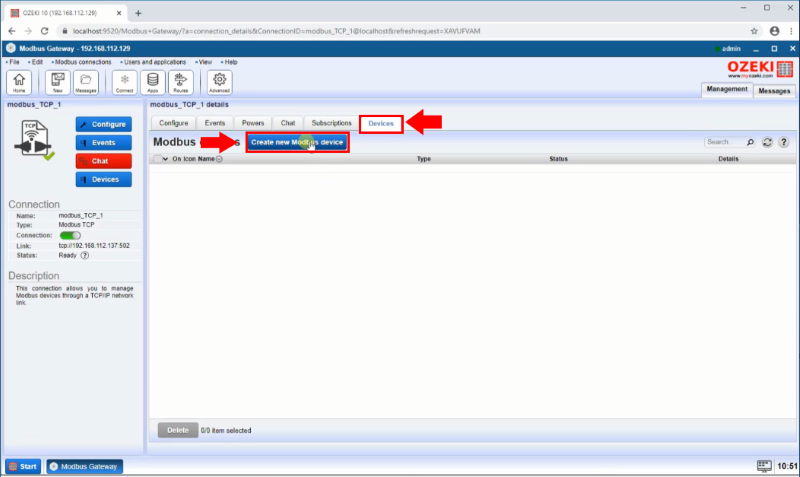Open the browser profile icon
The image size is (800, 477).
click(x=774, y=31)
